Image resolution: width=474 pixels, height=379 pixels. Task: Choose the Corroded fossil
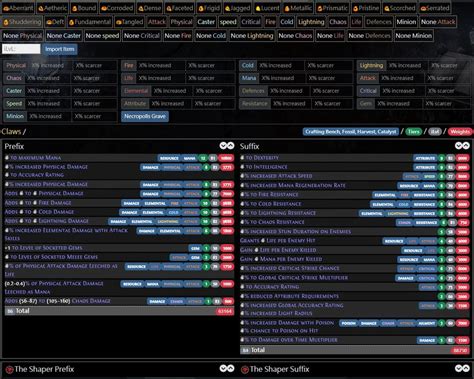click(117, 8)
